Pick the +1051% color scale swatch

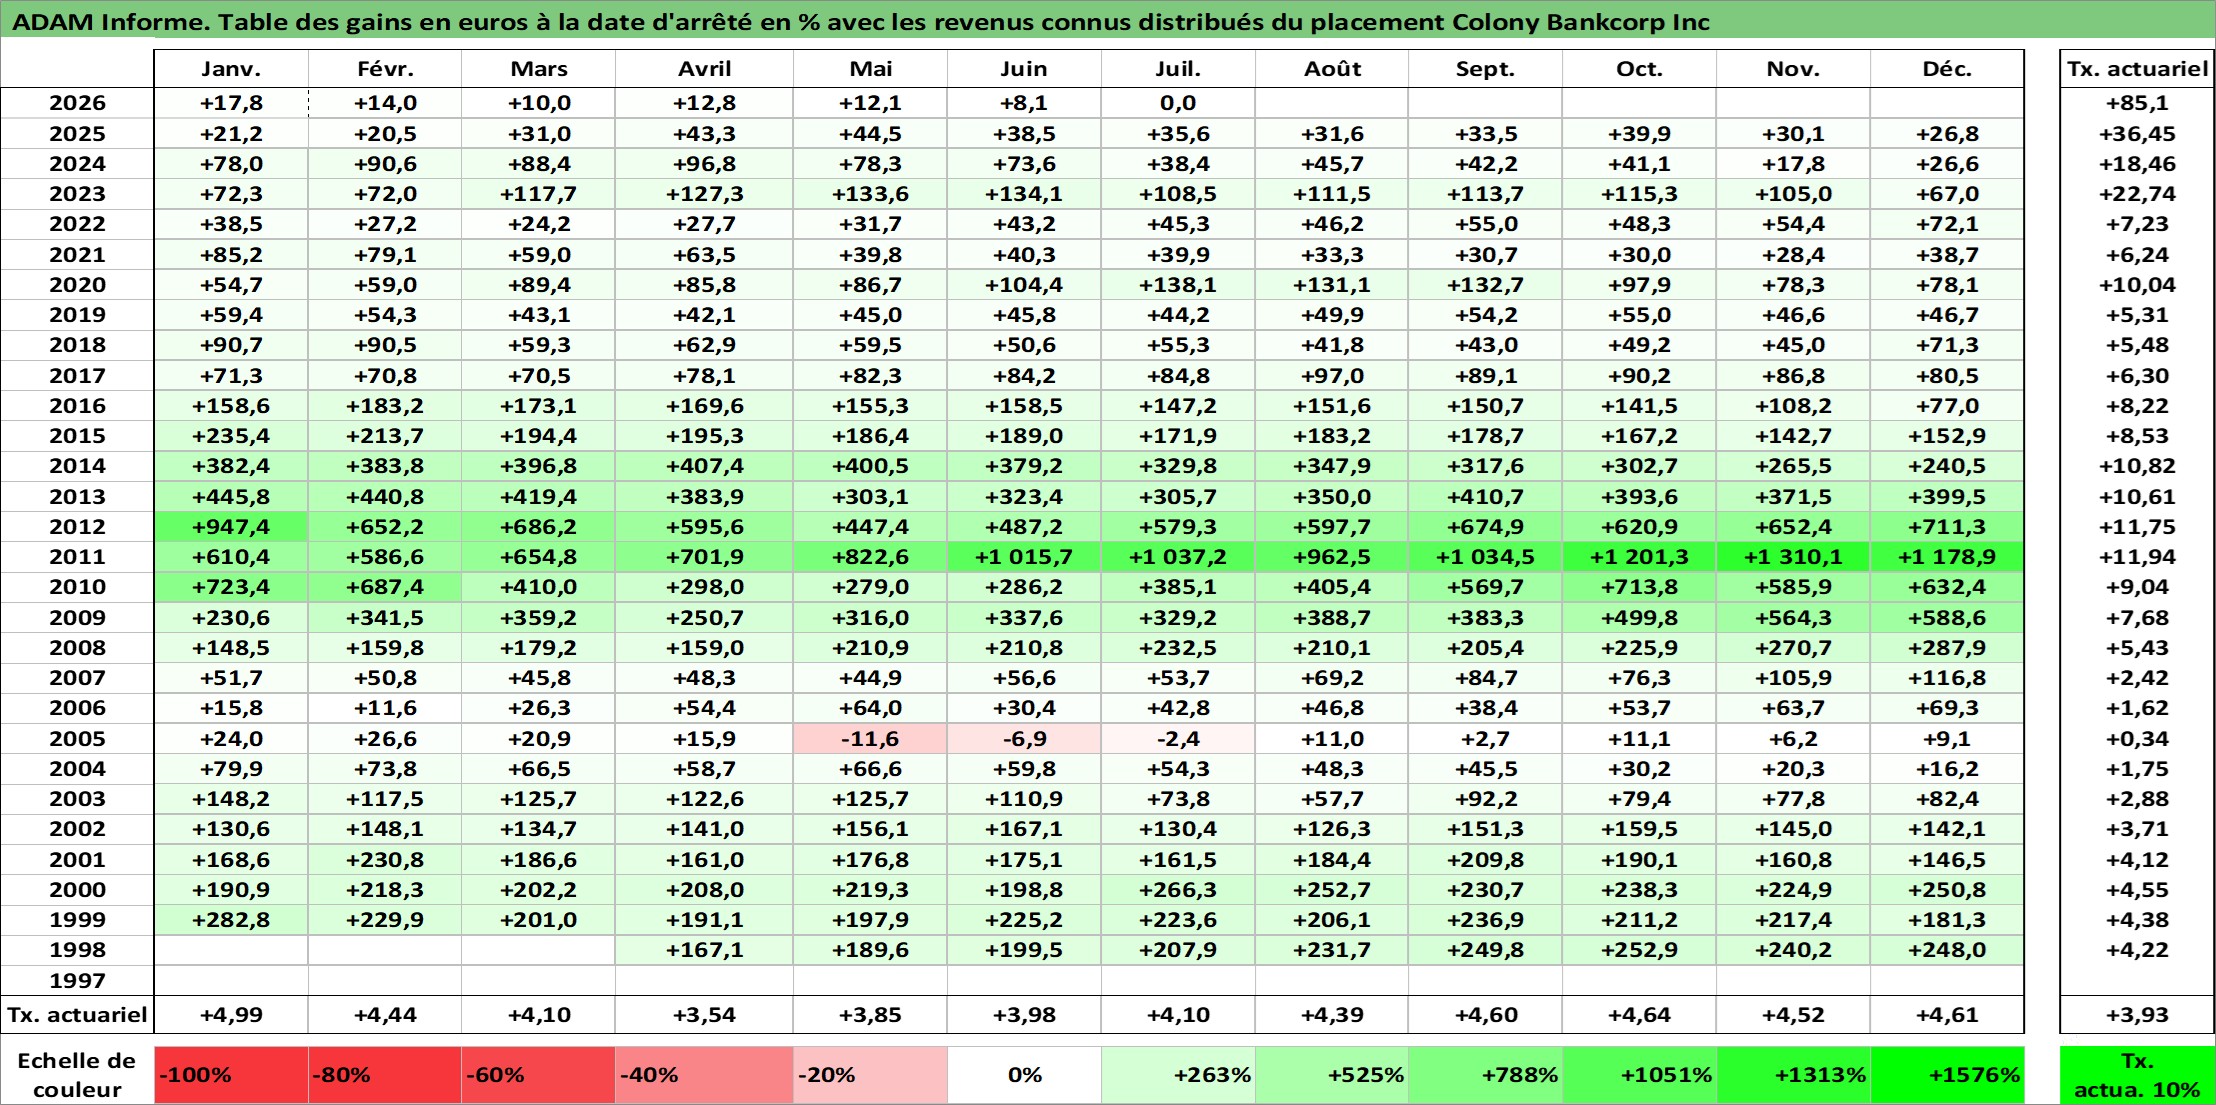[1639, 1075]
